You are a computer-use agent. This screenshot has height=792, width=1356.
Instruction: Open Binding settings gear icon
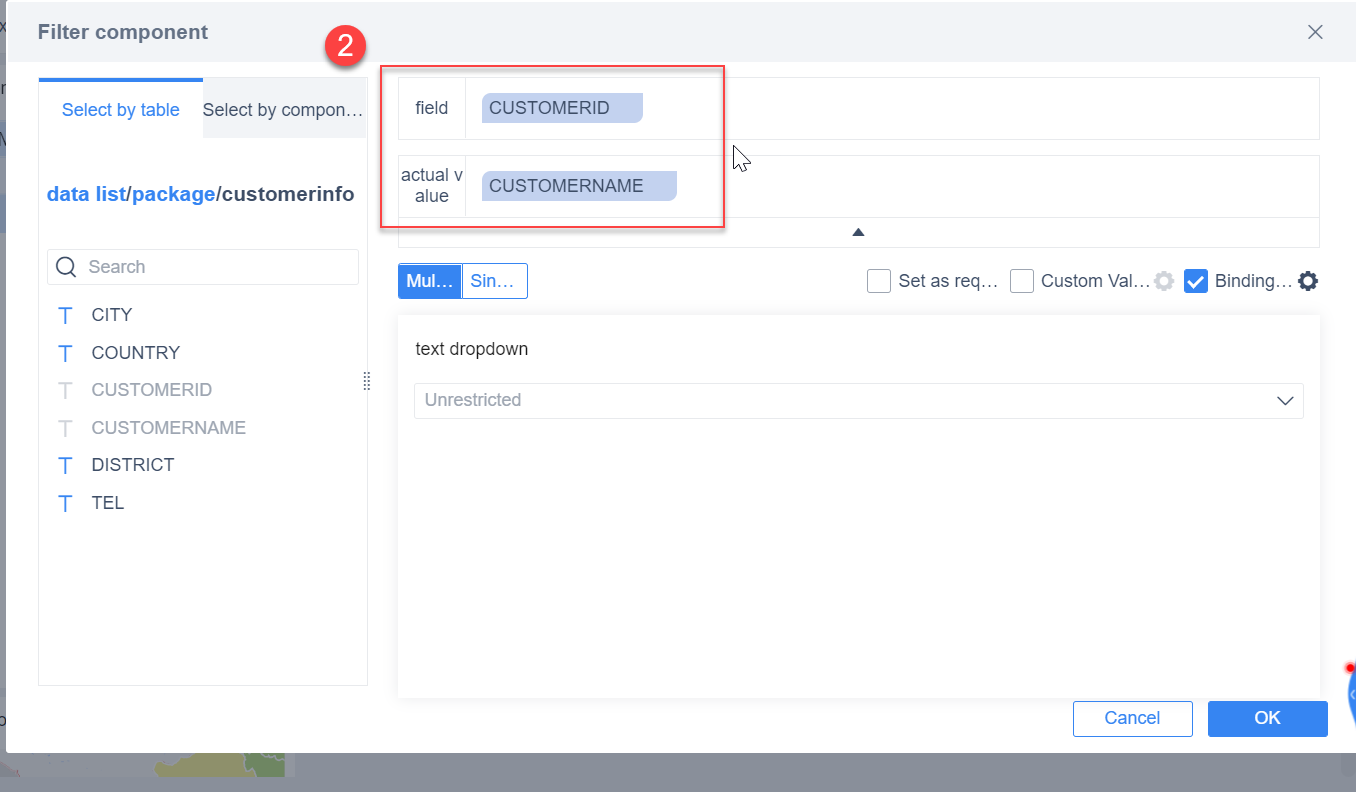click(1308, 281)
